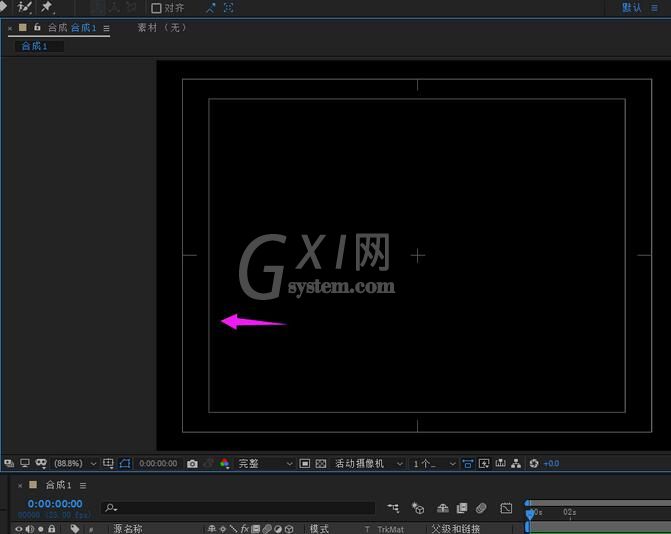
Task: Open the composition flowchart icon
Action: [516, 463]
